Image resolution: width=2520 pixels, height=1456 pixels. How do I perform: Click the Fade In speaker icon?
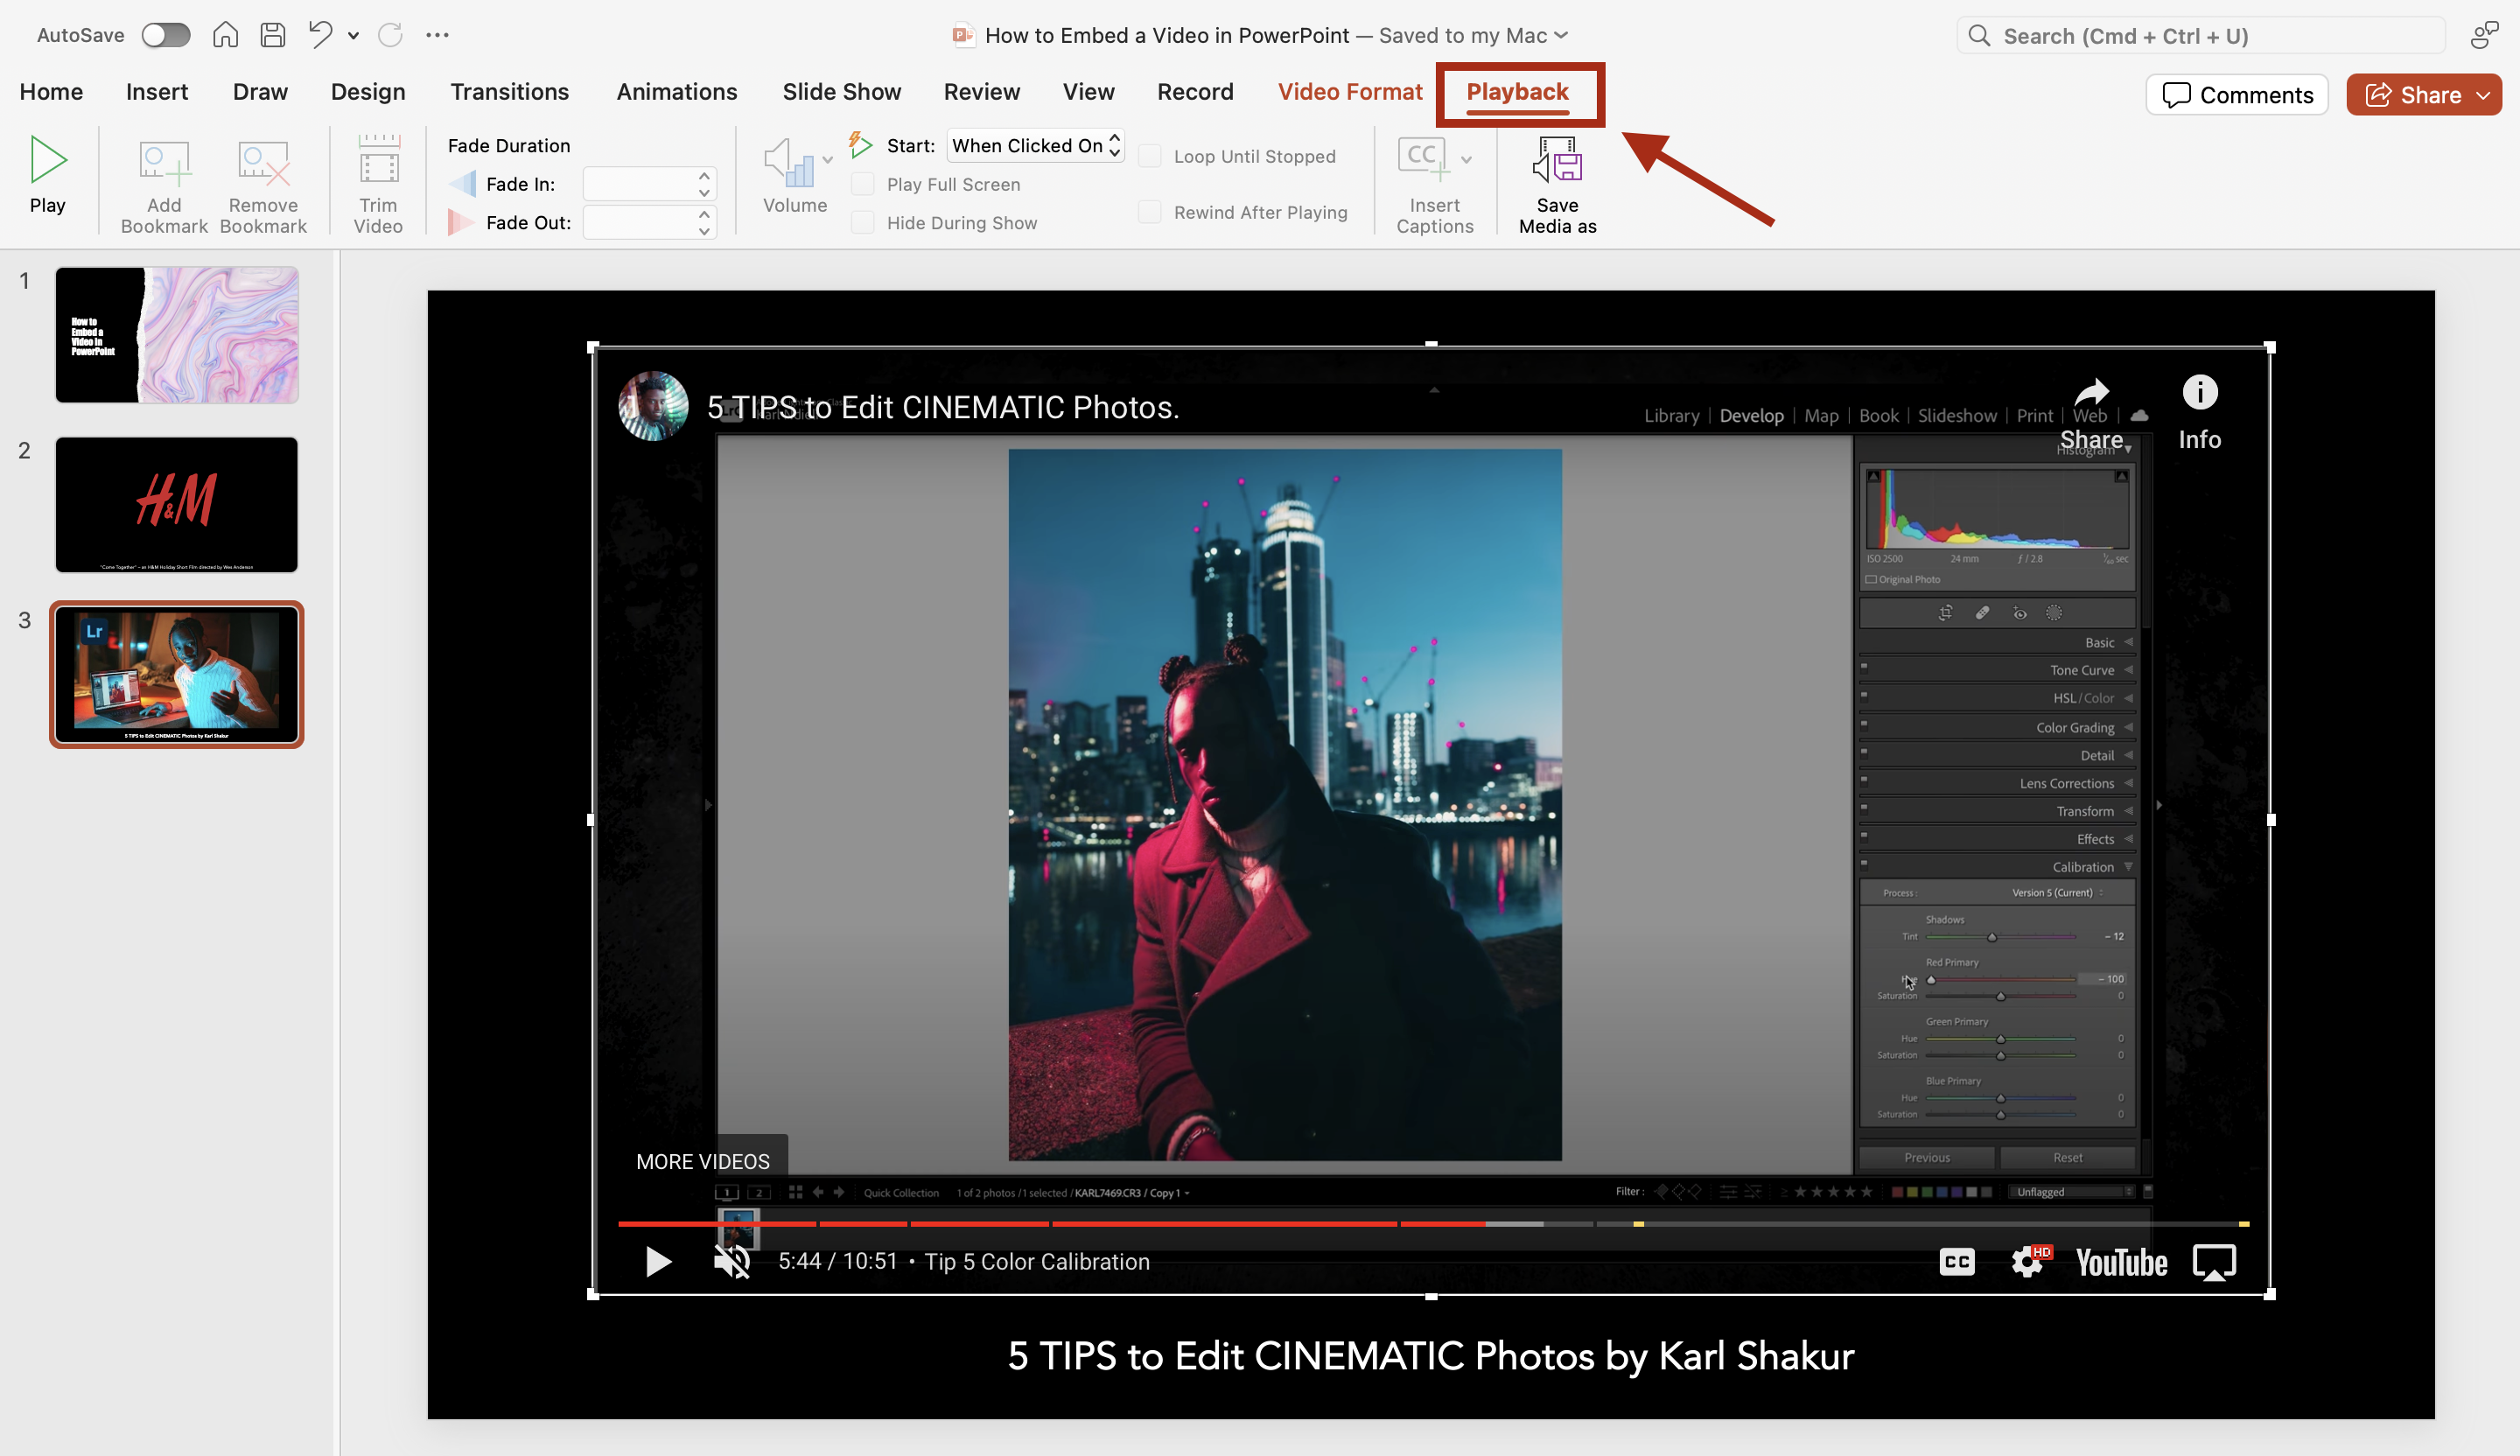[x=462, y=184]
